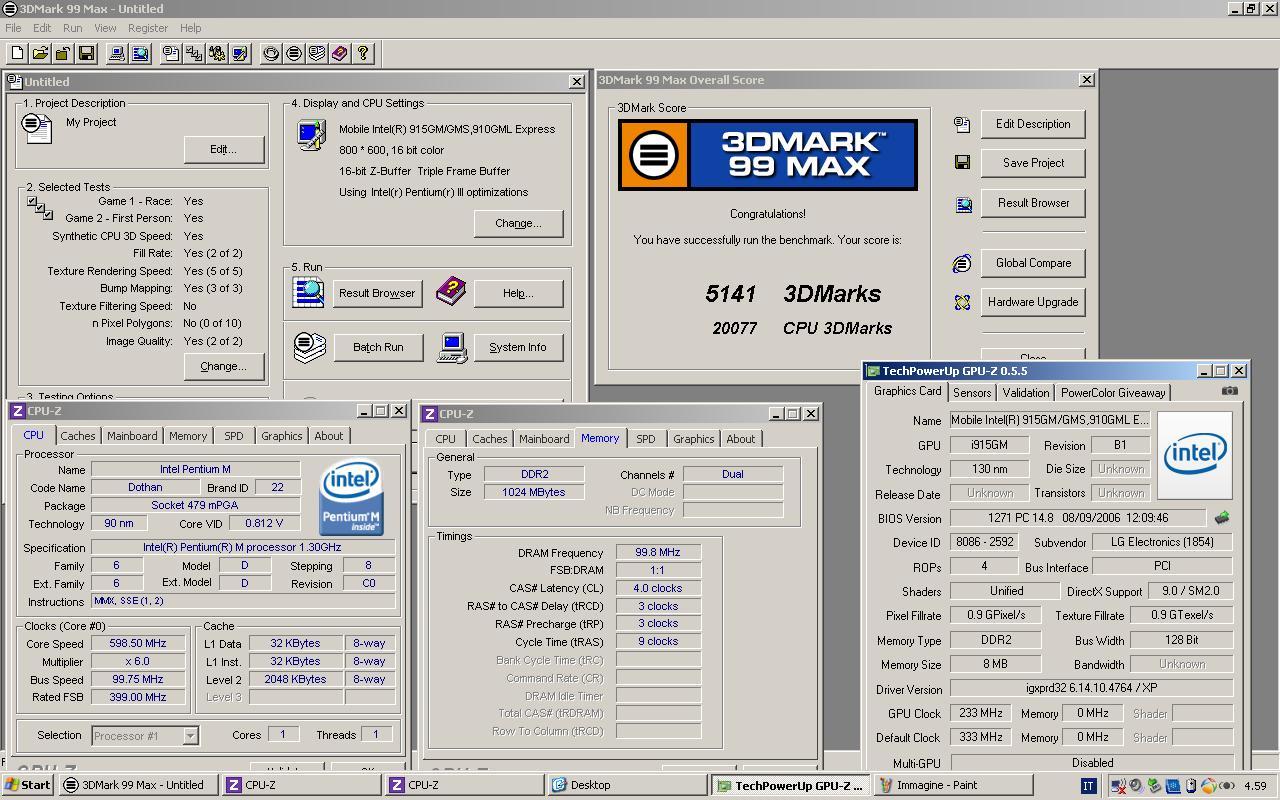Click the icon beside Global Compare

(962, 263)
